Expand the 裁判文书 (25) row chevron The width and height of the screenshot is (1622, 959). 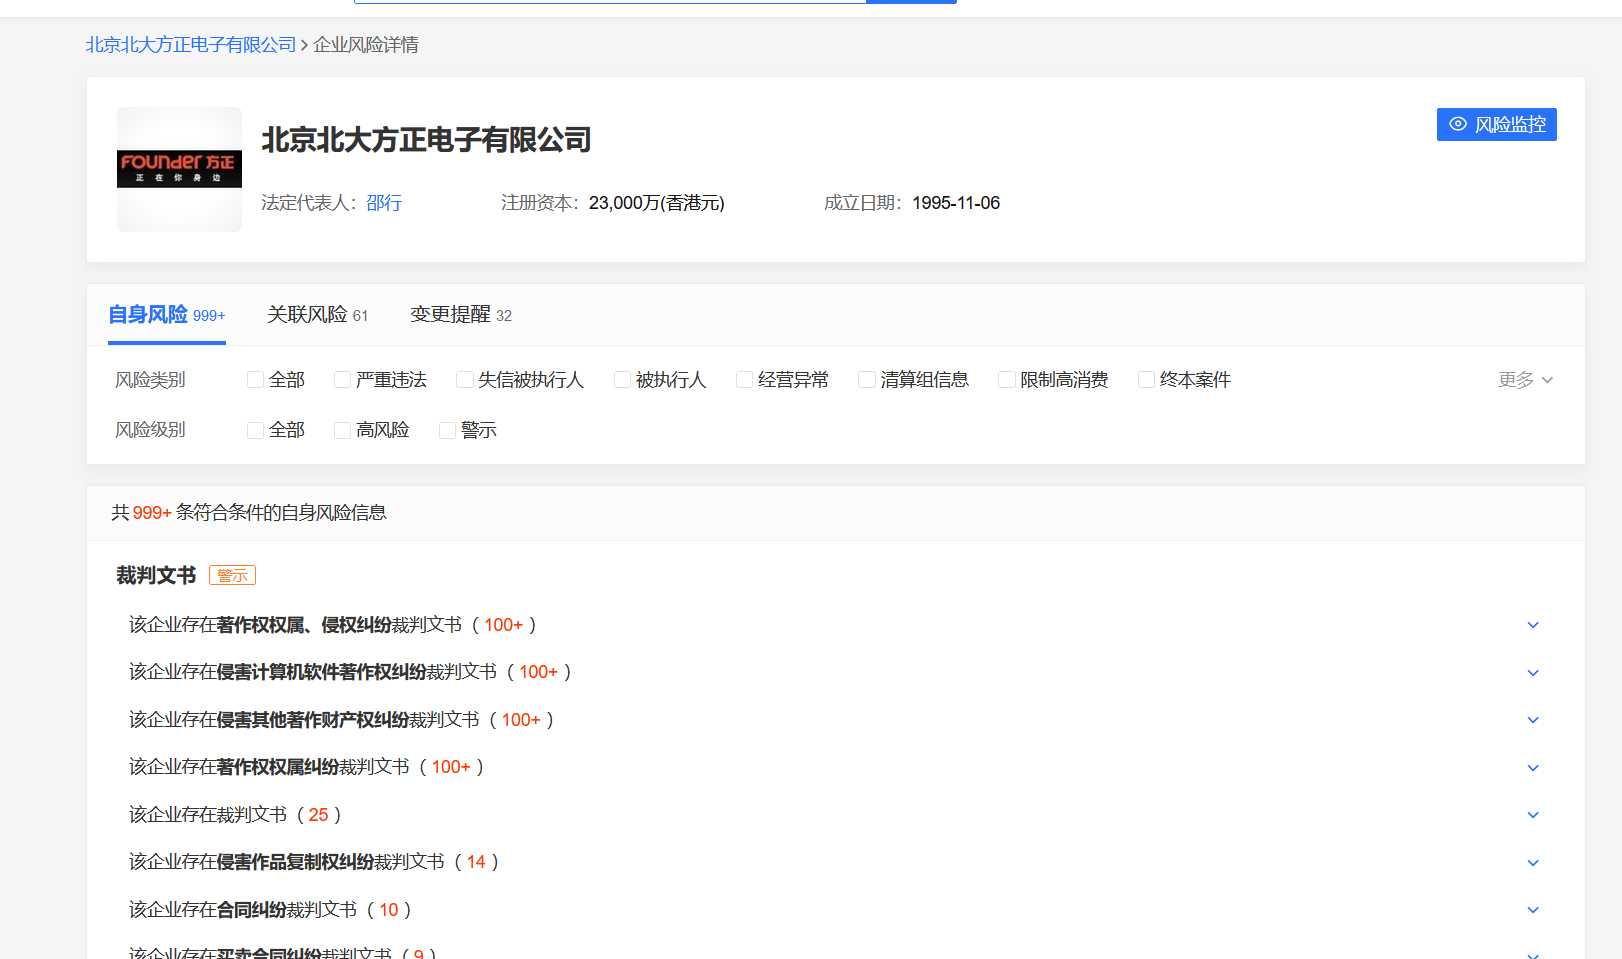(x=1533, y=815)
